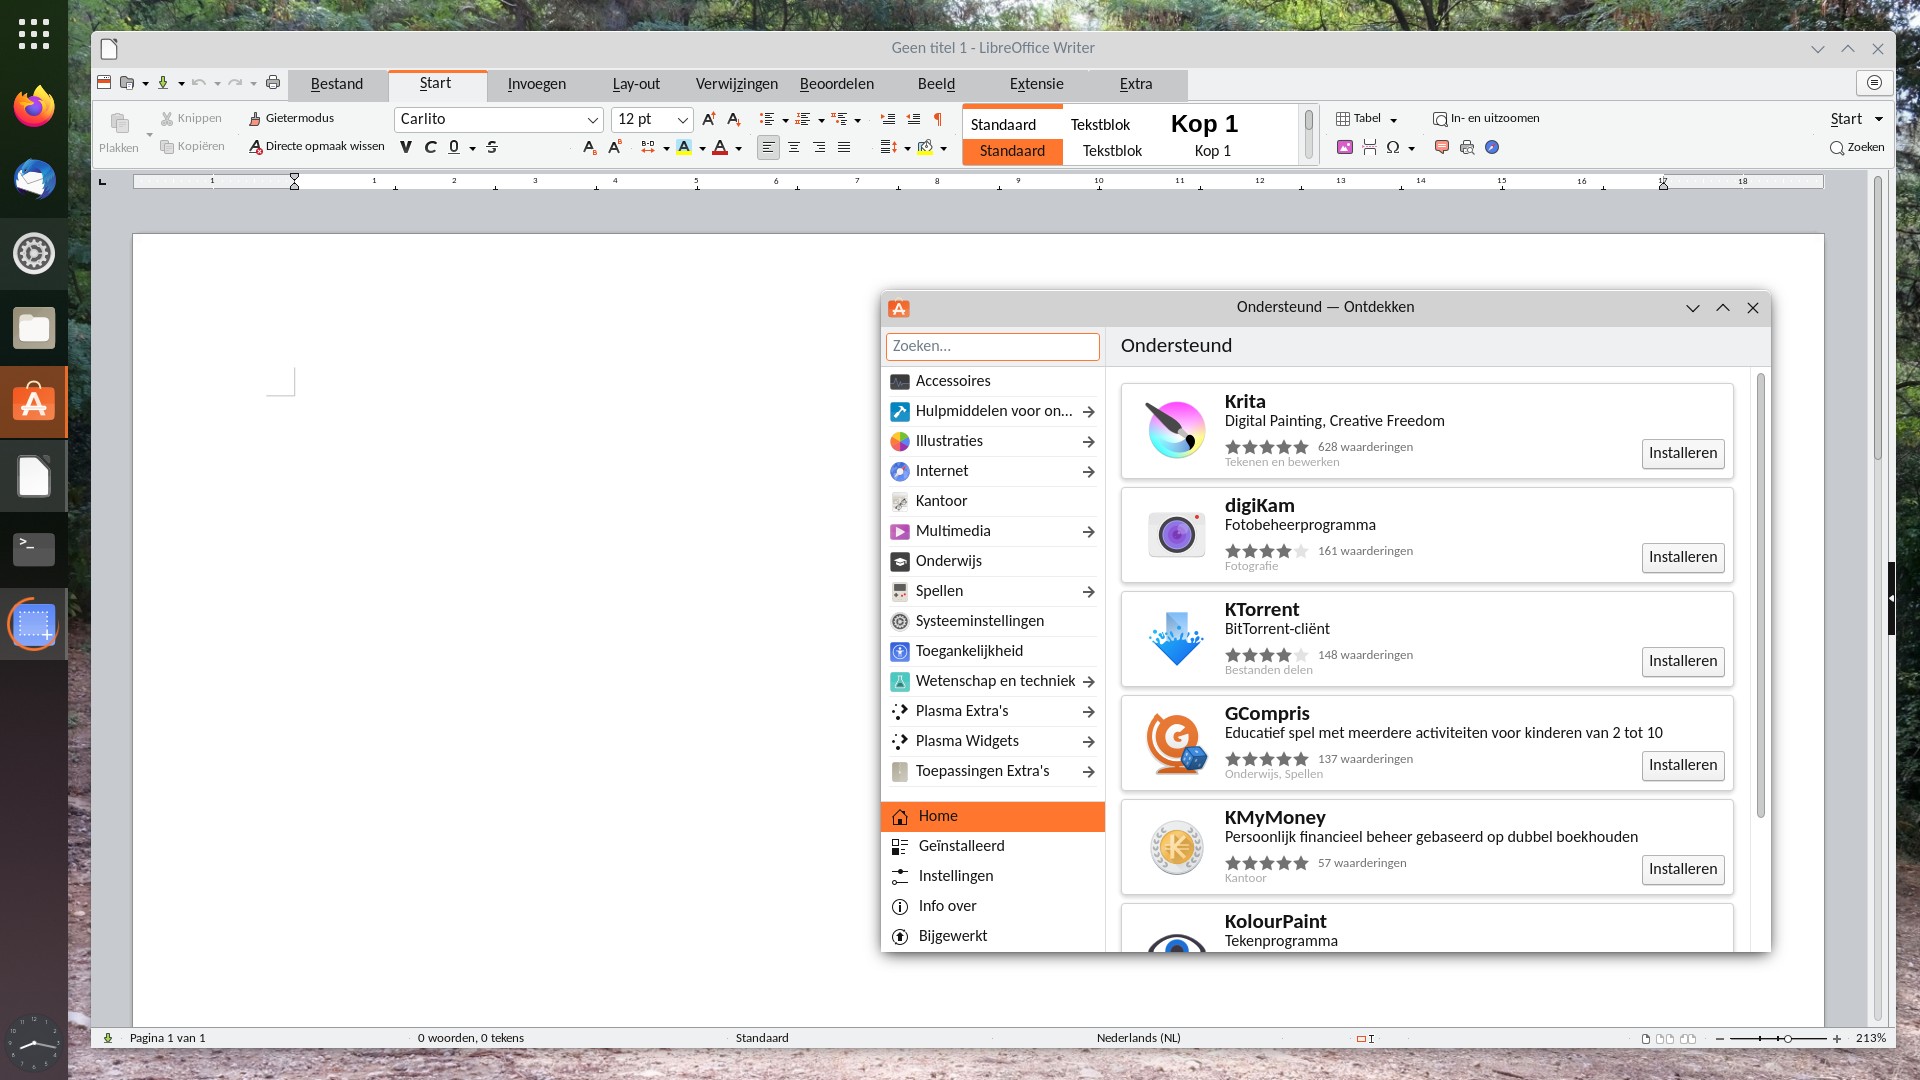The height and width of the screenshot is (1080, 1920).
Task: Click the Zoeken search field in Ontdekken
Action: pyautogui.click(x=992, y=346)
